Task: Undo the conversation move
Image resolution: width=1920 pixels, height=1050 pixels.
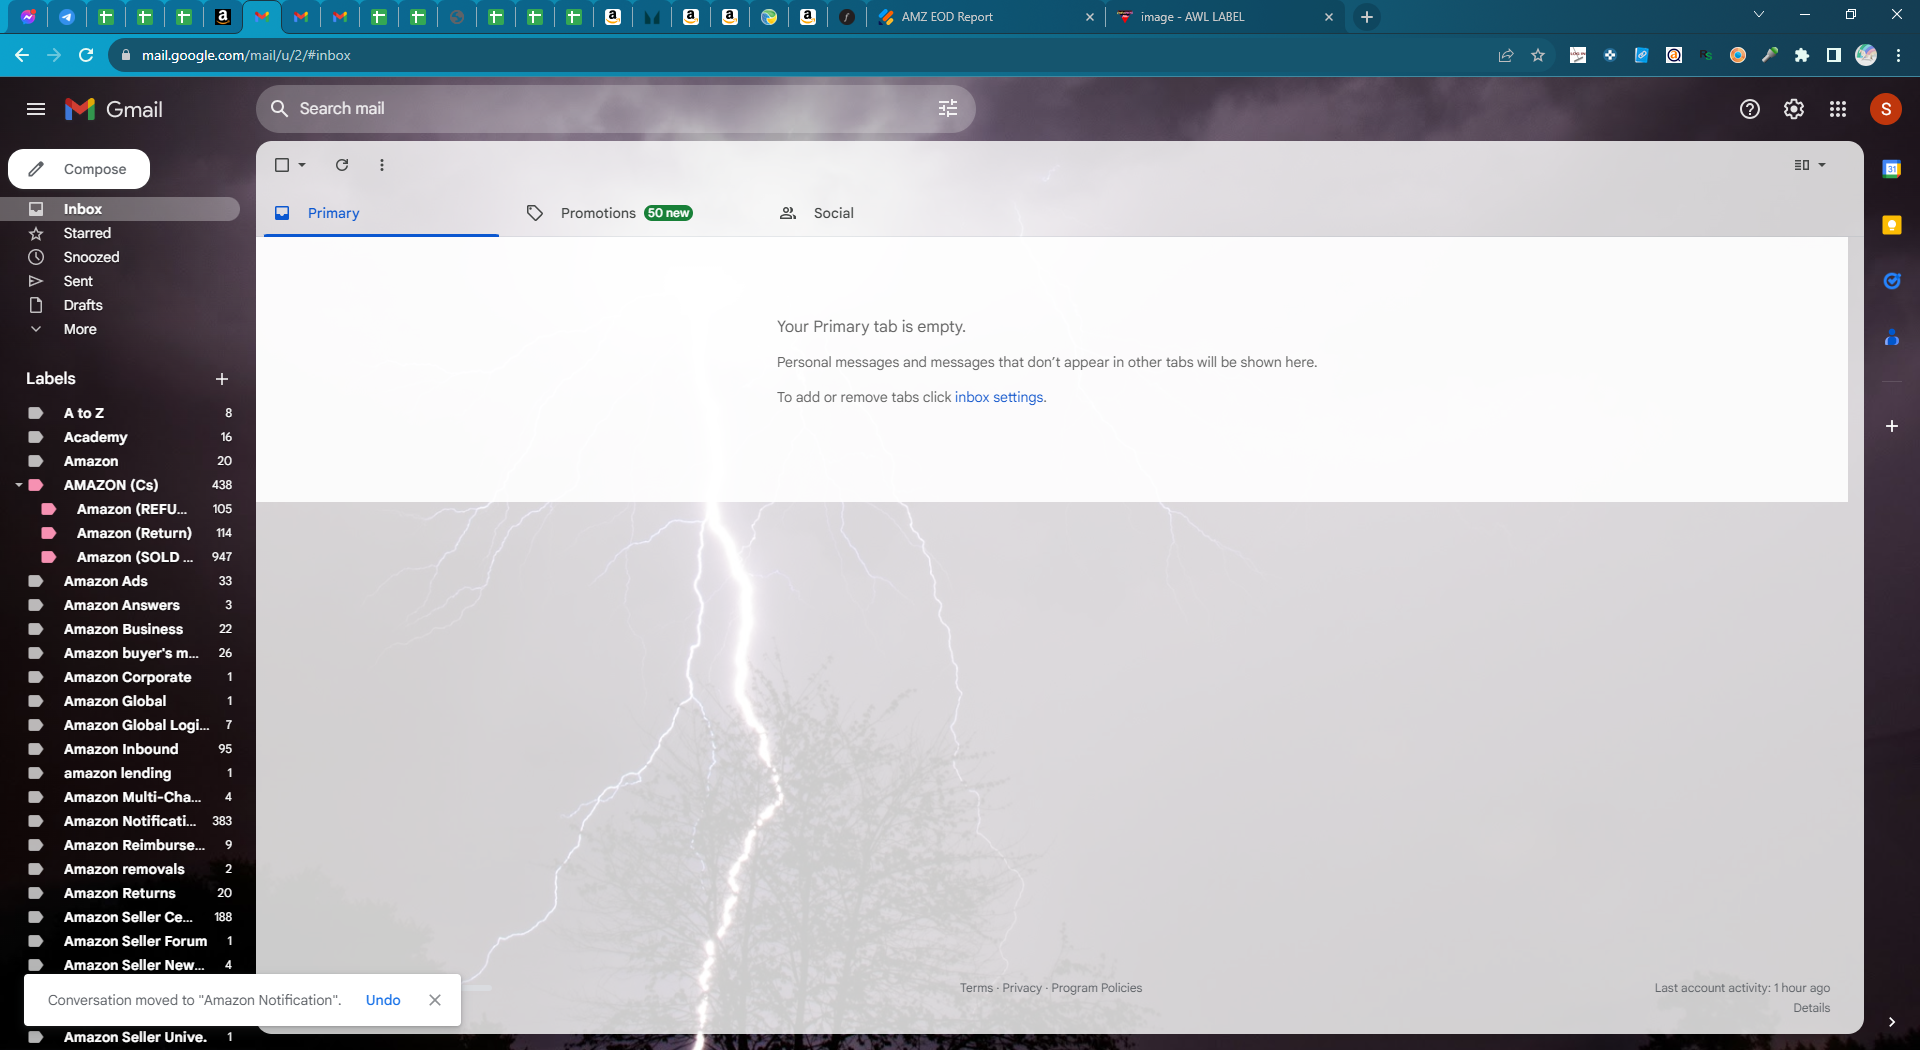Action: click(383, 1000)
